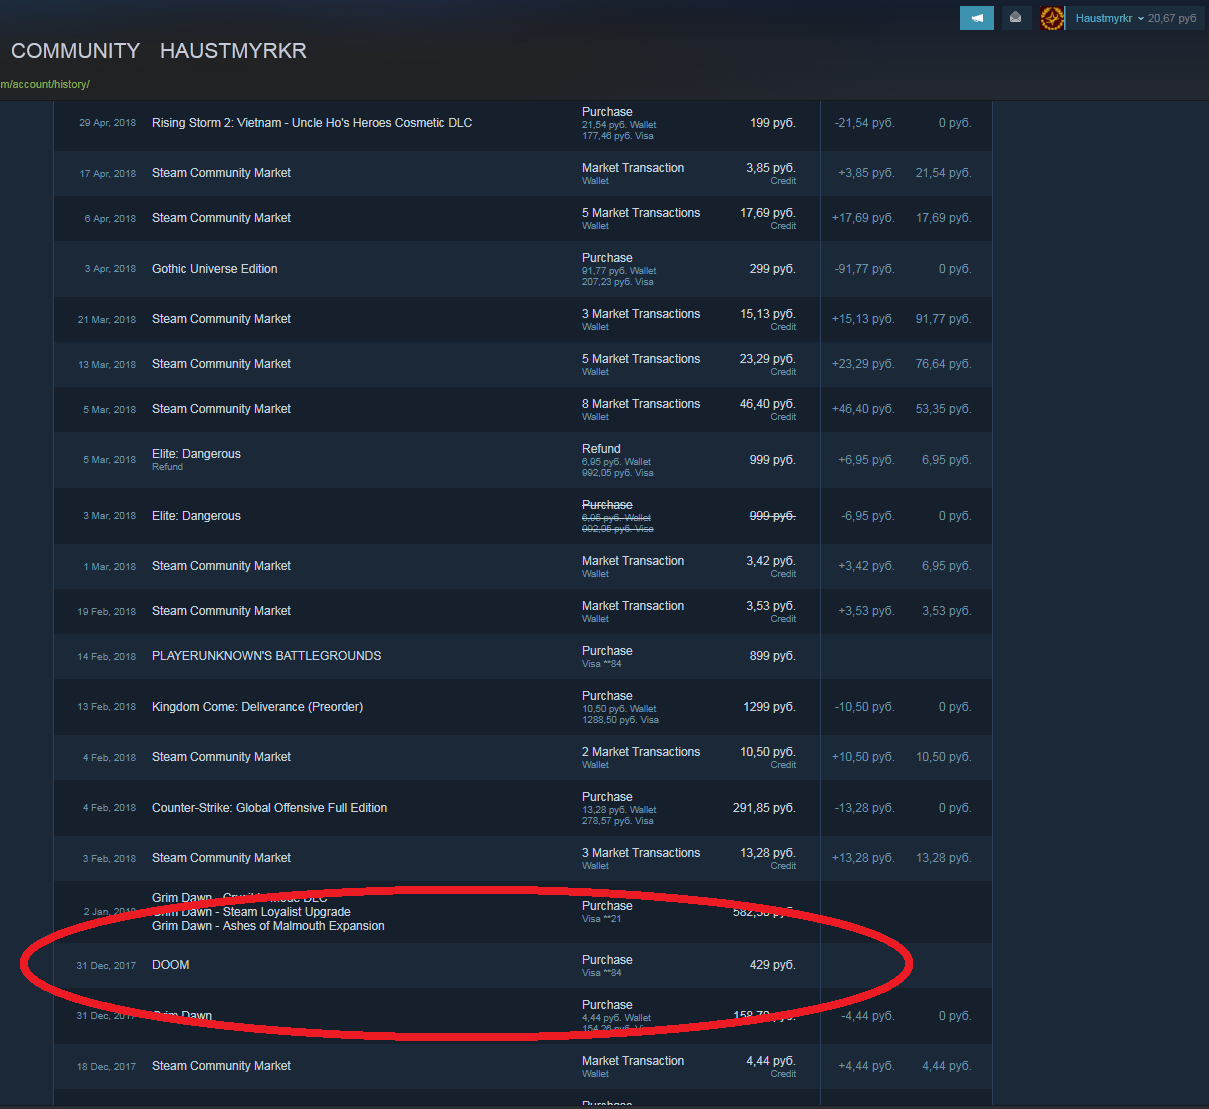Click the PLAYERUNKNOWN'S BATTLEGROUNDS purchase
This screenshot has width=1209, height=1109.
(266, 656)
